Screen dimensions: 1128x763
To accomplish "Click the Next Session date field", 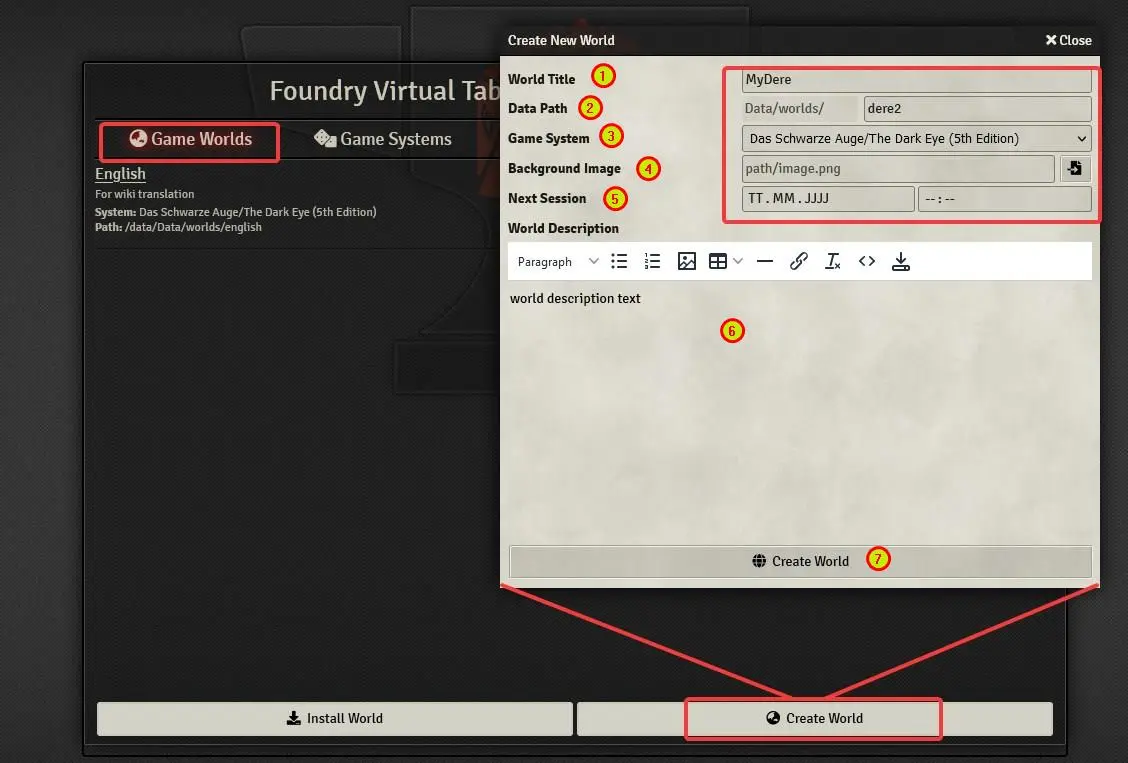I will (828, 198).
